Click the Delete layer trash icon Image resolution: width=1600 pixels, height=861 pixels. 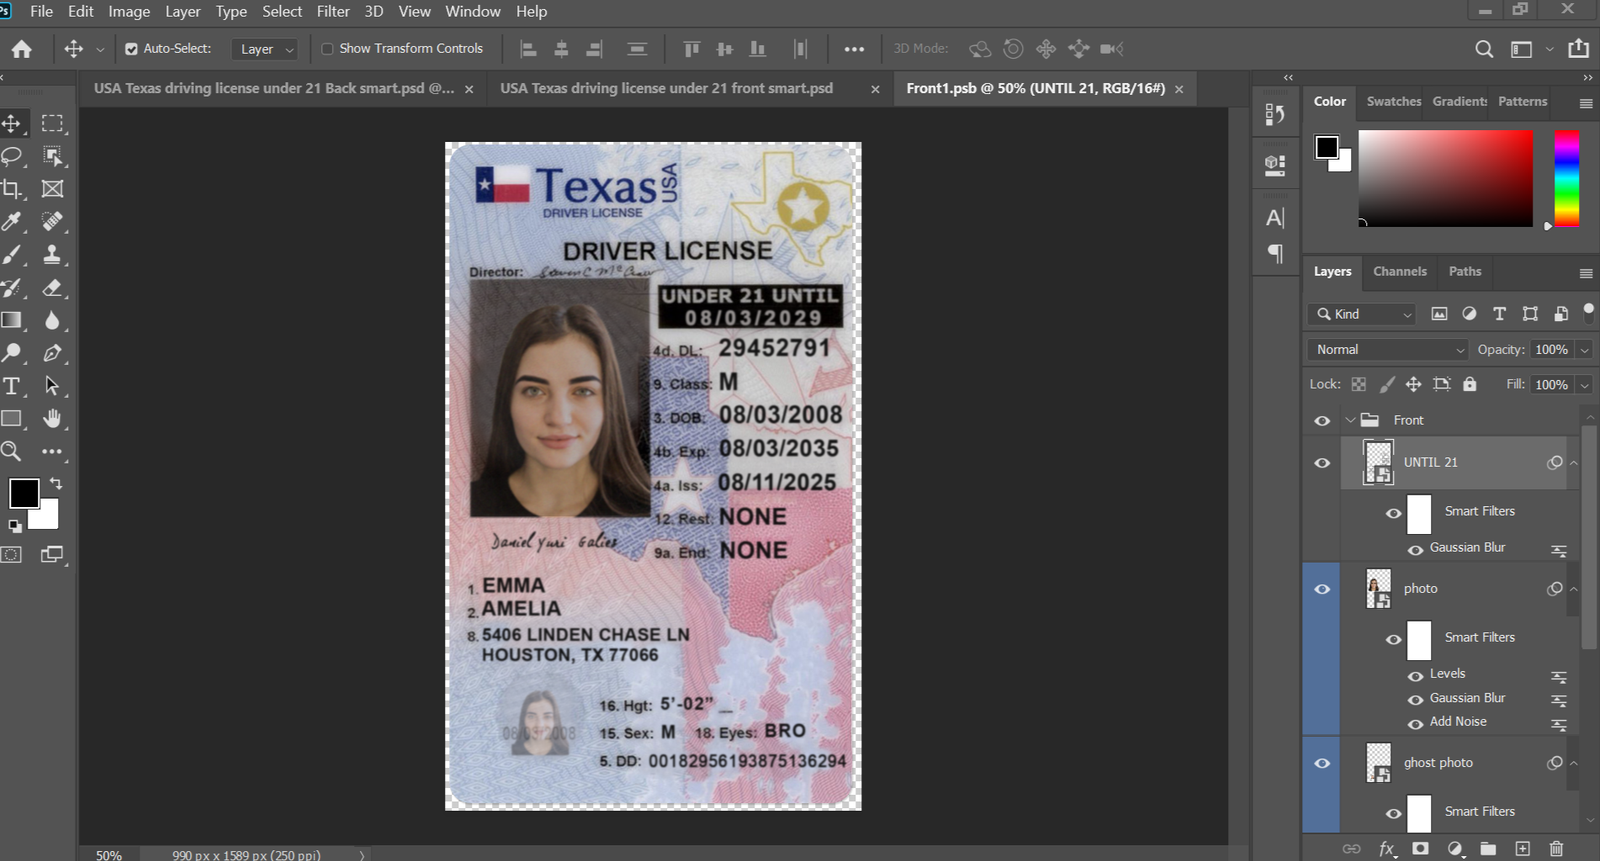click(1556, 849)
